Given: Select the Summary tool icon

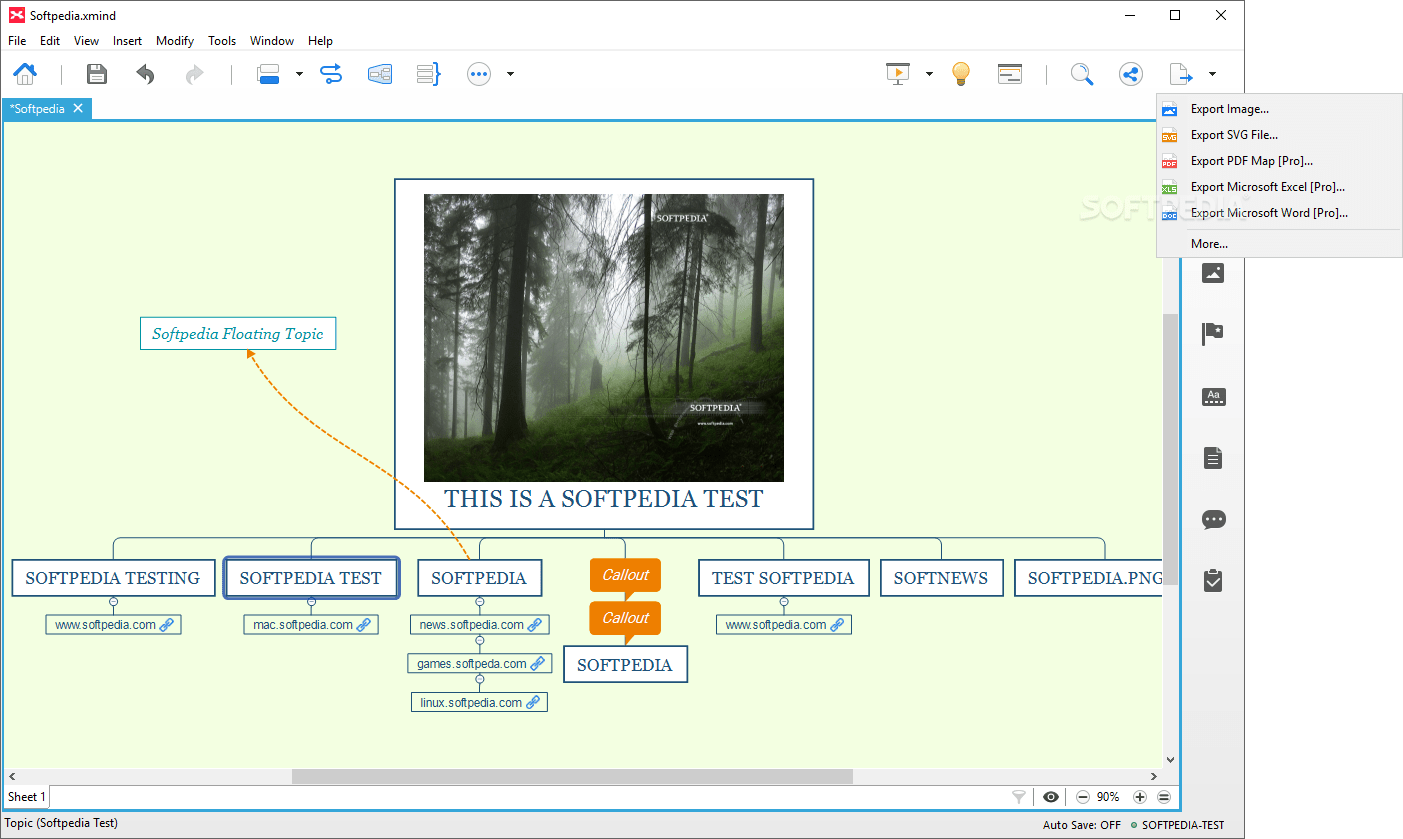Looking at the screenshot, I should pos(428,73).
